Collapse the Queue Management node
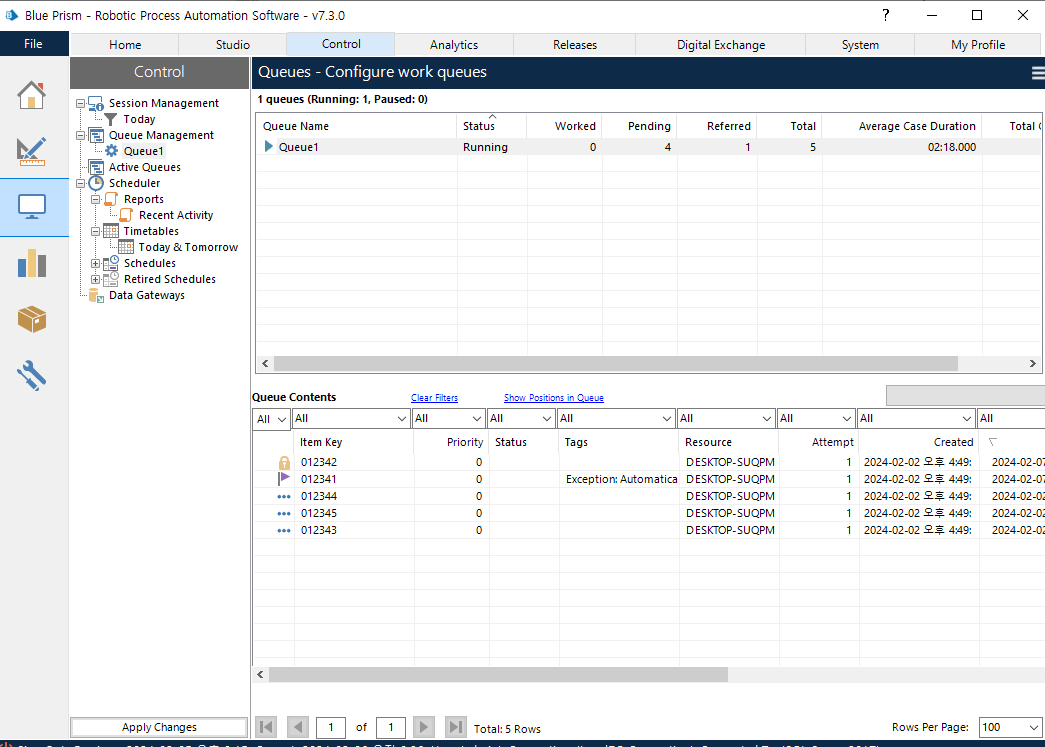This screenshot has width=1045, height=747. [x=81, y=135]
